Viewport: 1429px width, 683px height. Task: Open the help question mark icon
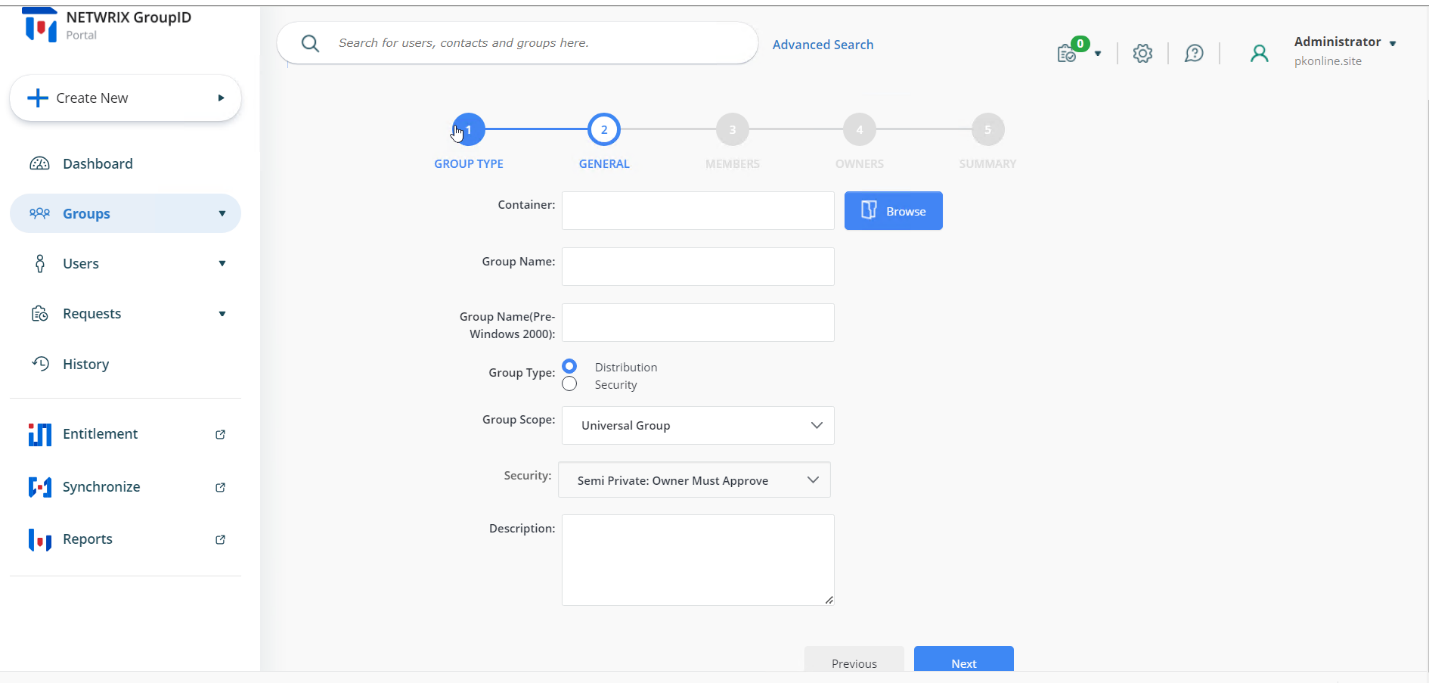[1194, 53]
